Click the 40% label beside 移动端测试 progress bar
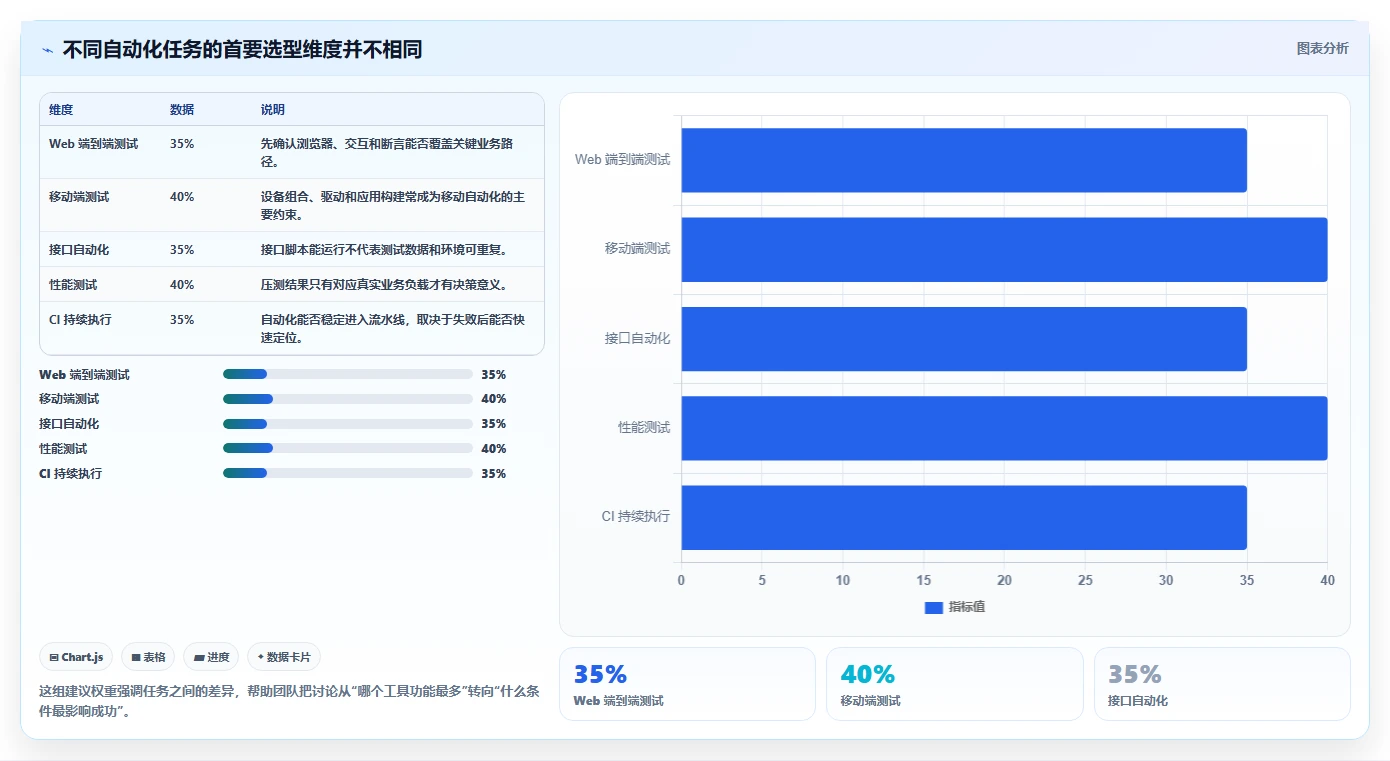The height and width of the screenshot is (761, 1390). [494, 399]
